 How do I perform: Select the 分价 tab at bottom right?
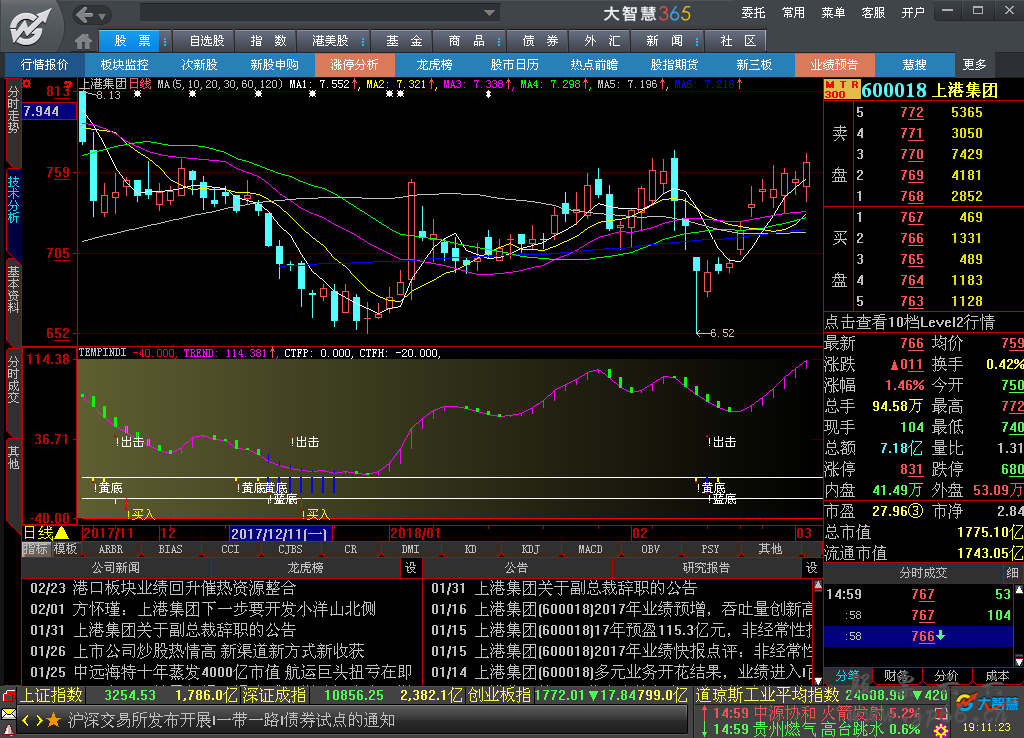[946, 675]
